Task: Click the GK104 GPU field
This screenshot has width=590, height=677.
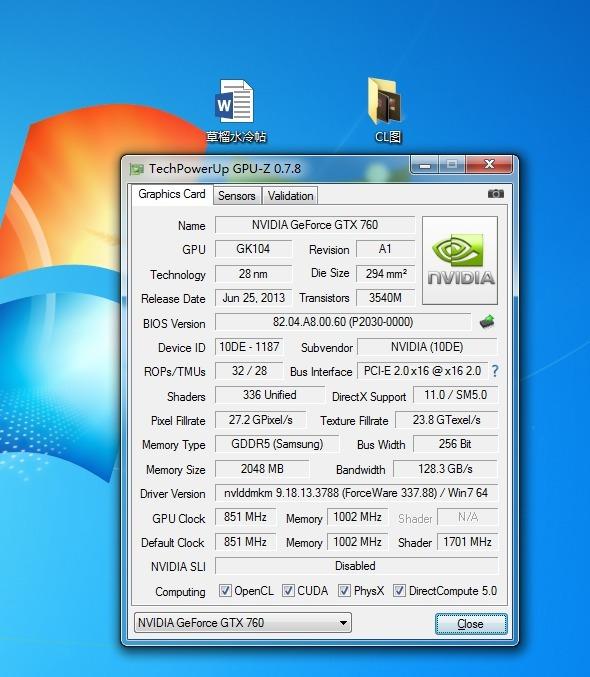Action: (x=253, y=249)
